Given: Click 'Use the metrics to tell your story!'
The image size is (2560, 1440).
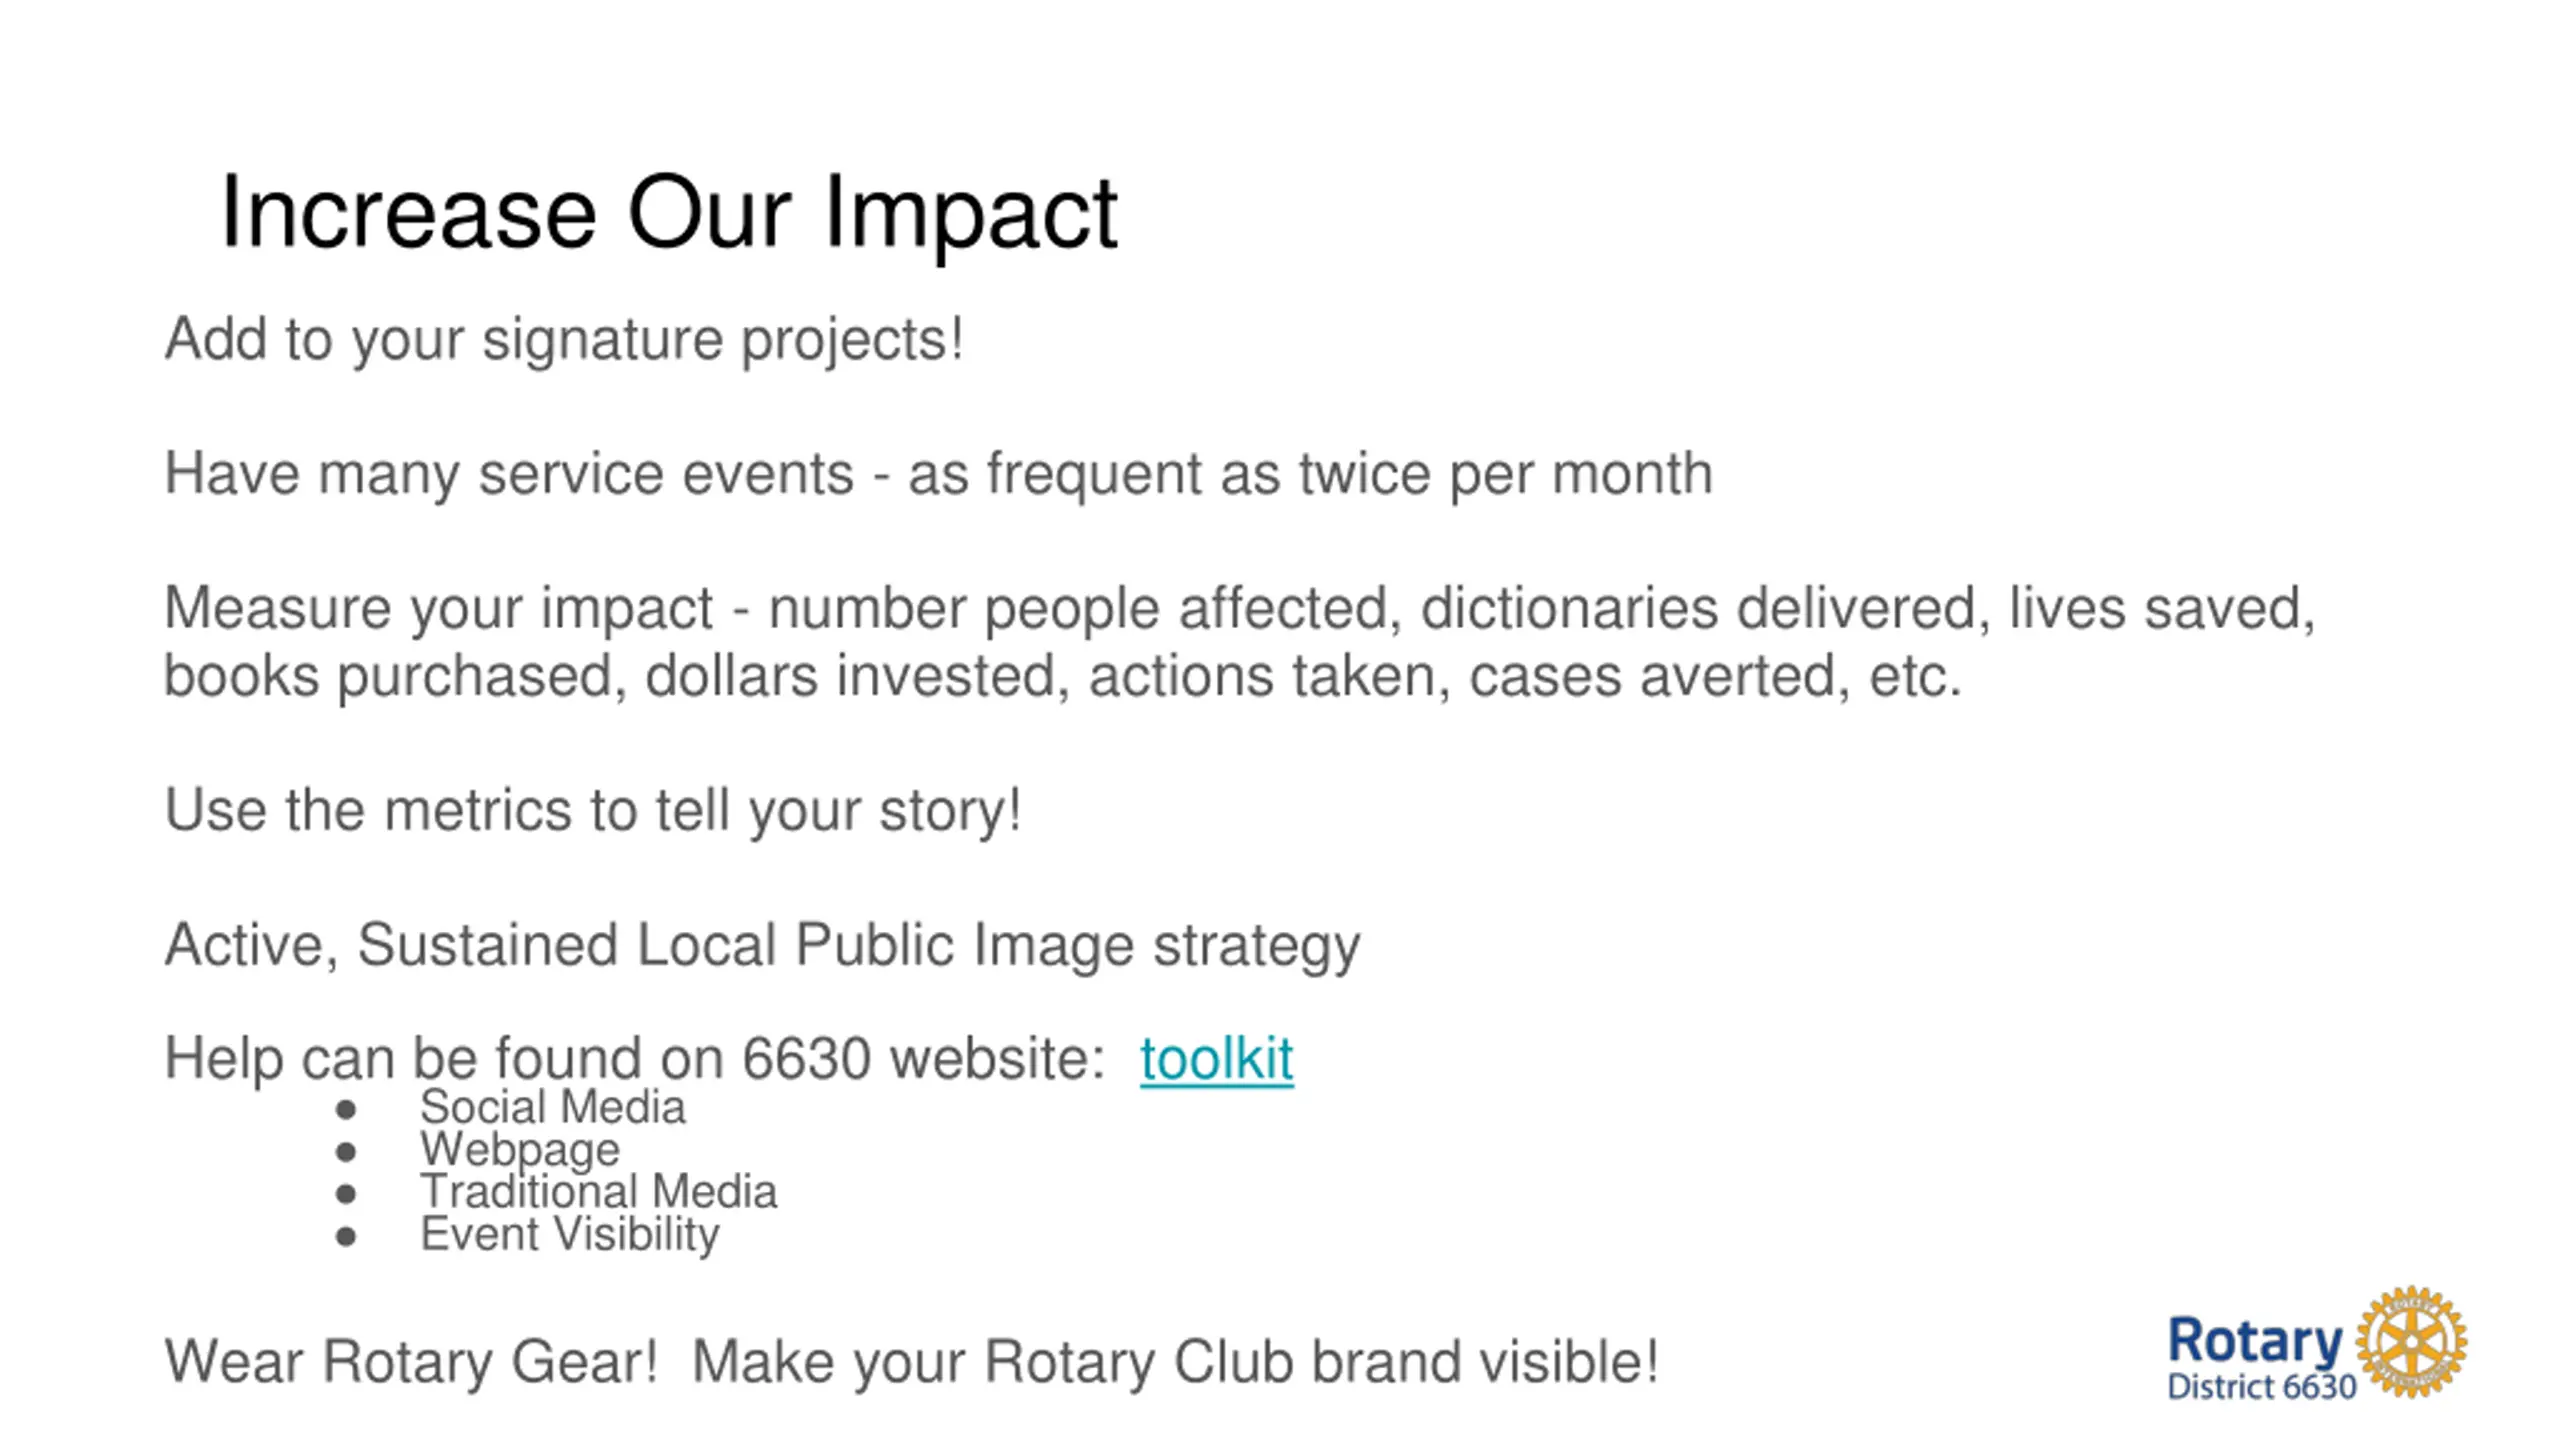Looking at the screenshot, I should [x=593, y=810].
